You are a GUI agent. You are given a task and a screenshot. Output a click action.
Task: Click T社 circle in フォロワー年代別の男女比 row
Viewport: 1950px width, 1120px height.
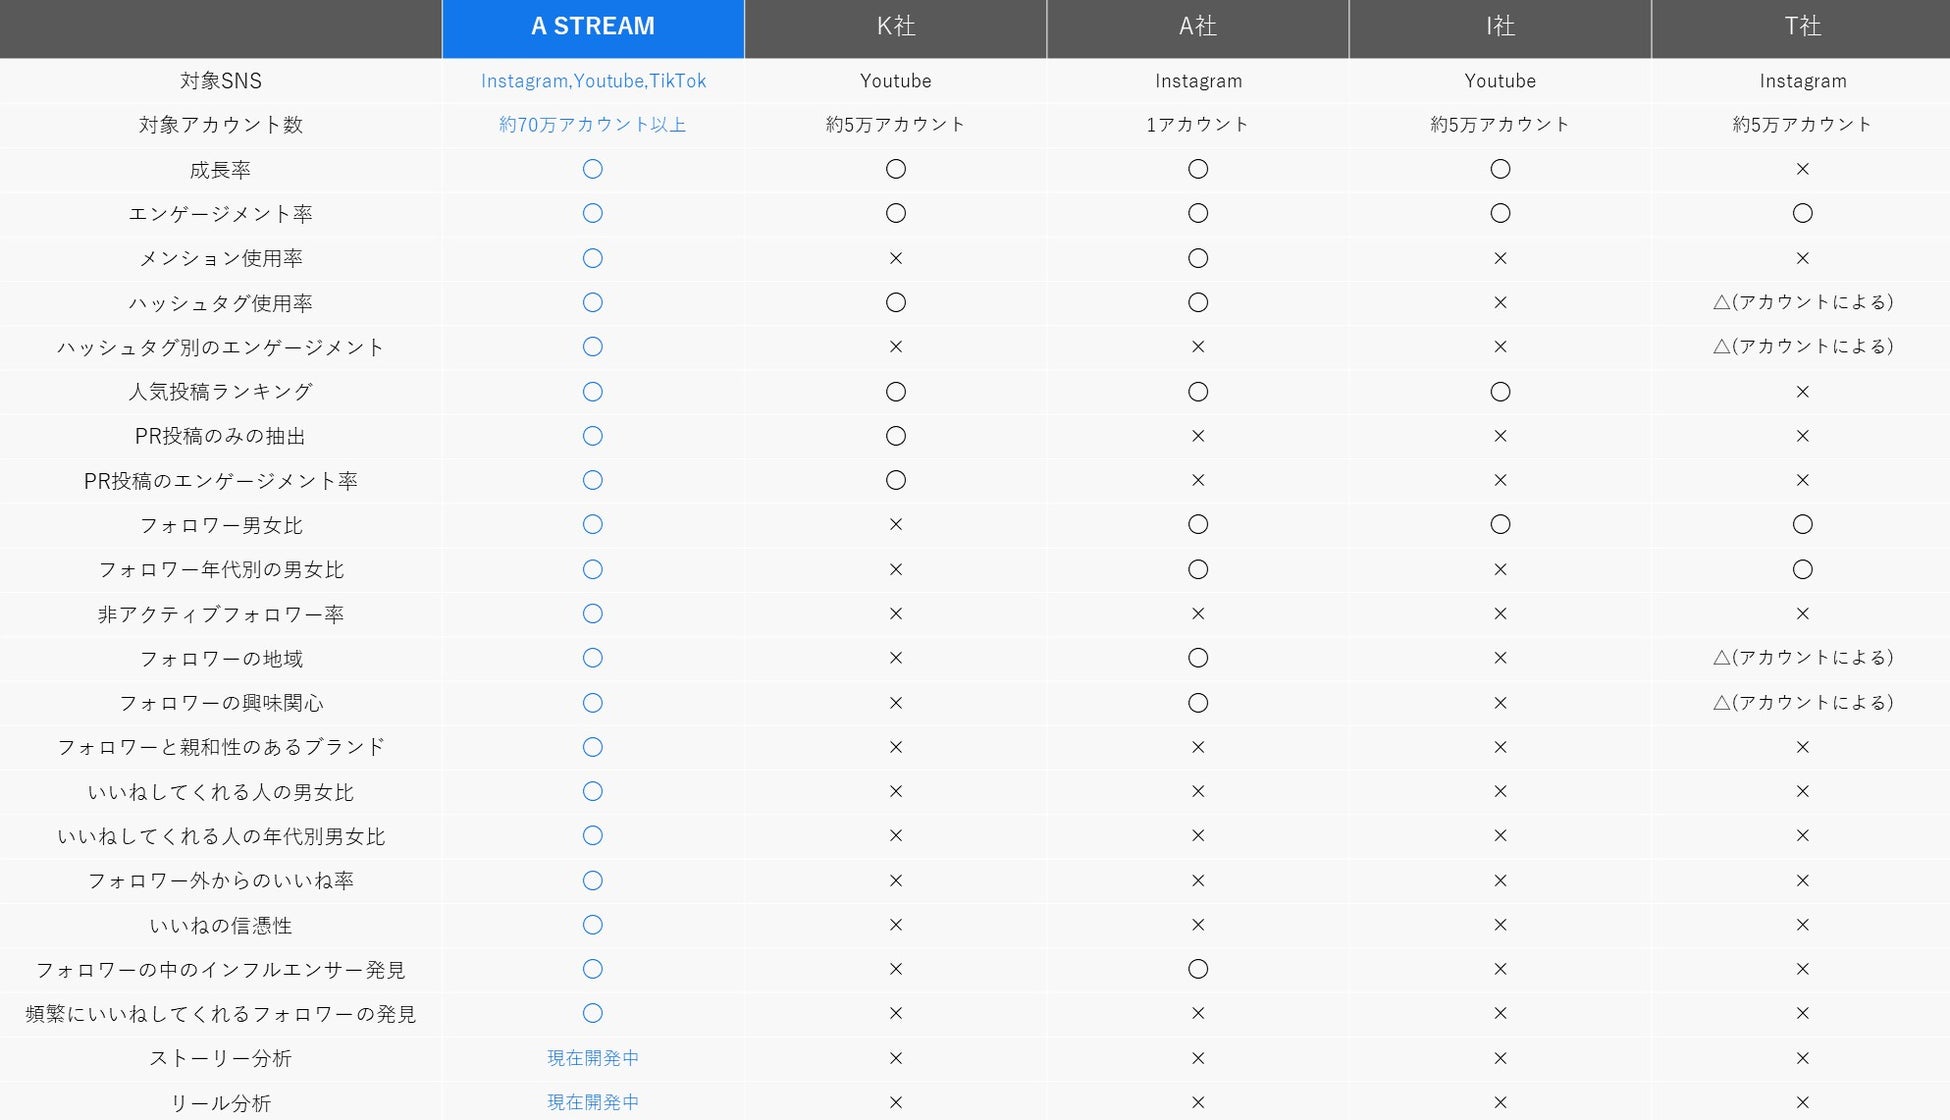click(1802, 569)
